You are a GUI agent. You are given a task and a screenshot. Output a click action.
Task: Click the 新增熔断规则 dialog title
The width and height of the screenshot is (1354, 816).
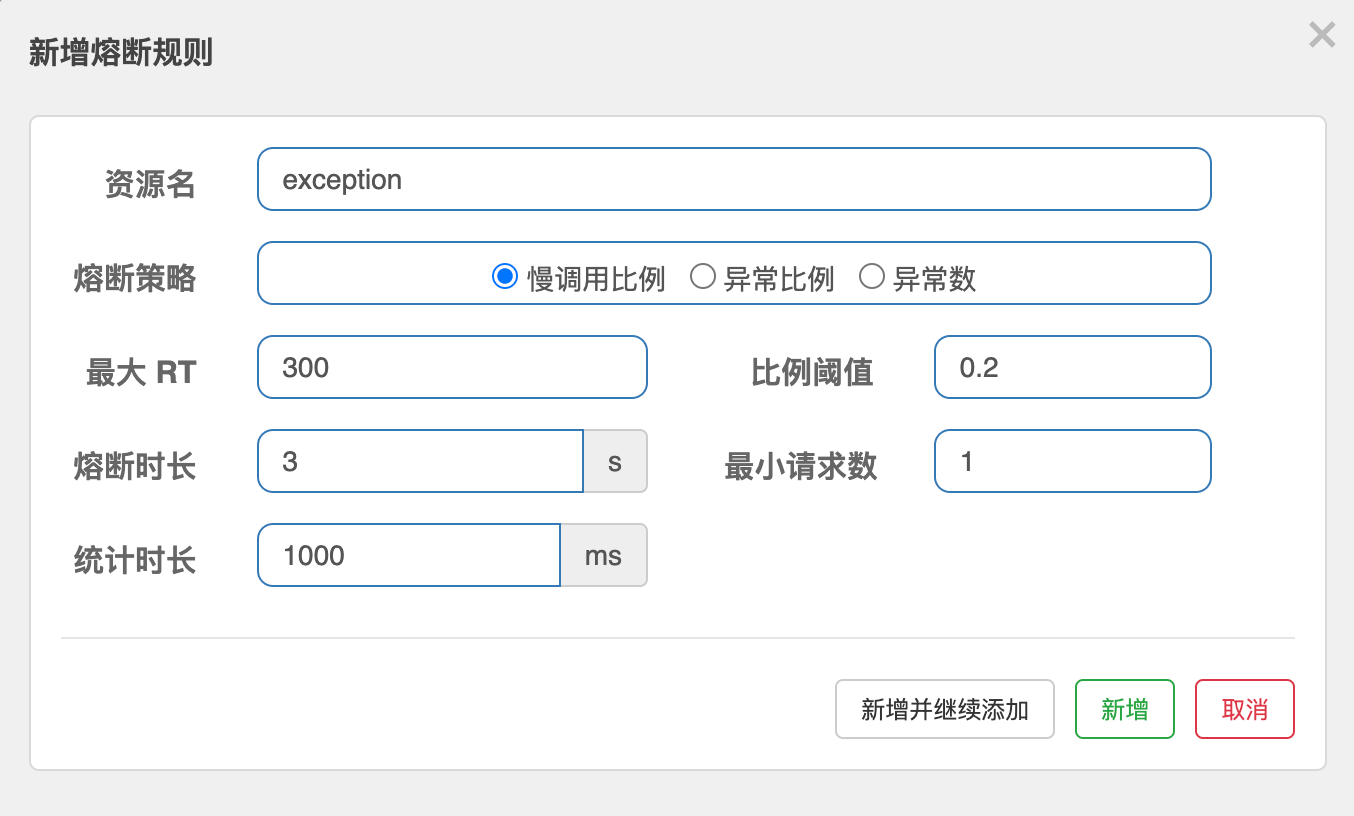[x=121, y=53]
